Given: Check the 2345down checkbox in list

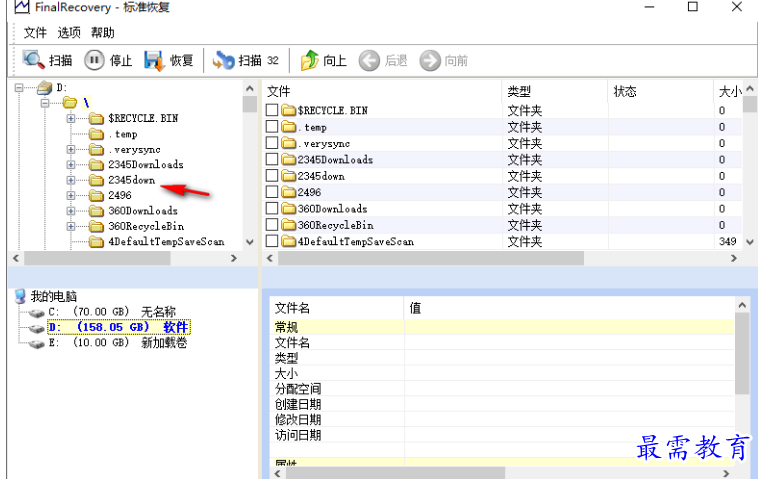Looking at the screenshot, I should point(272,175).
